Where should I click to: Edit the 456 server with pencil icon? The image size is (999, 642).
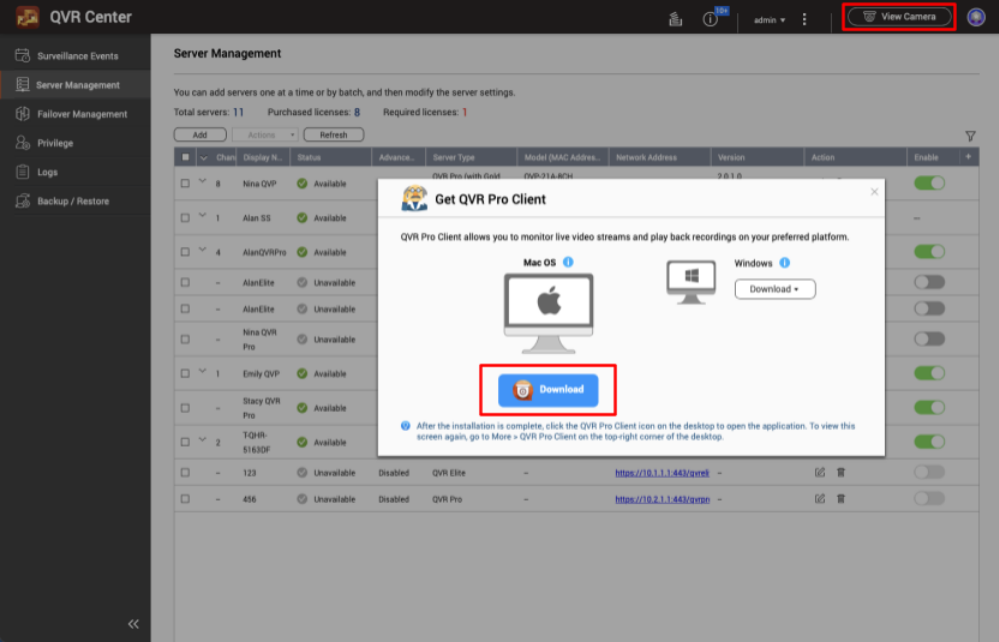coord(819,499)
